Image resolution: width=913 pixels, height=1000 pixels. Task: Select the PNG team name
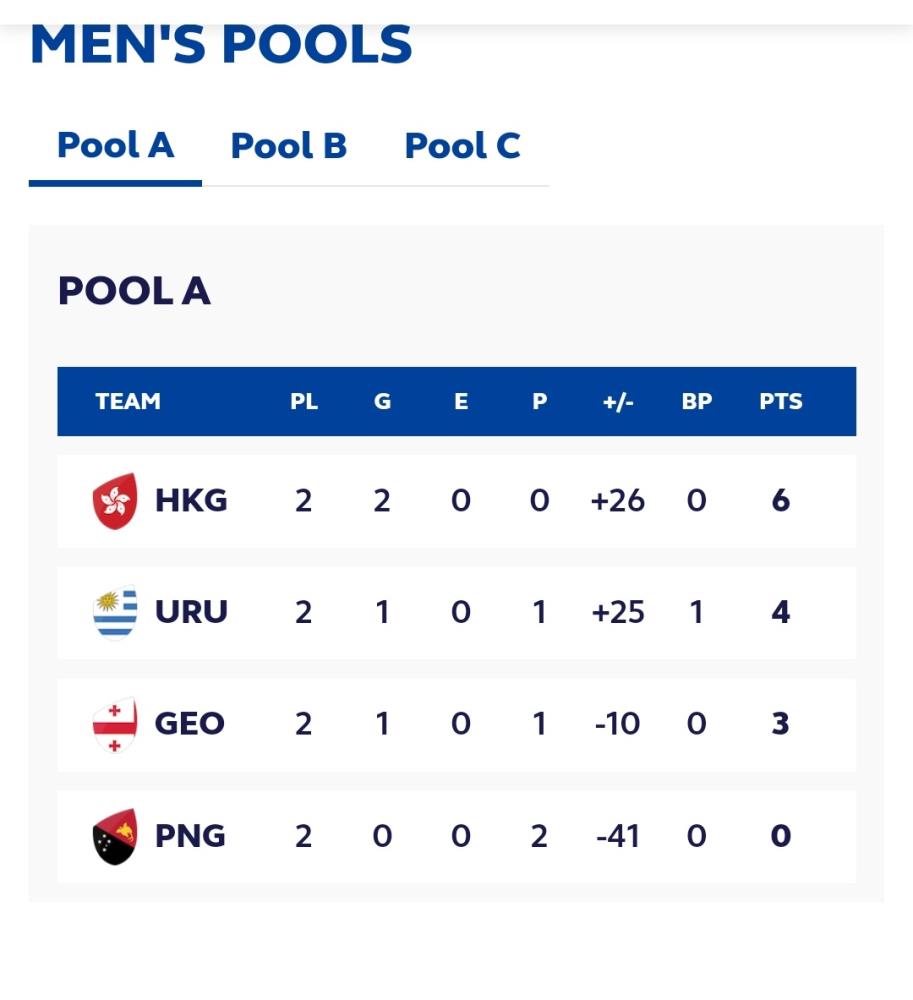click(190, 835)
